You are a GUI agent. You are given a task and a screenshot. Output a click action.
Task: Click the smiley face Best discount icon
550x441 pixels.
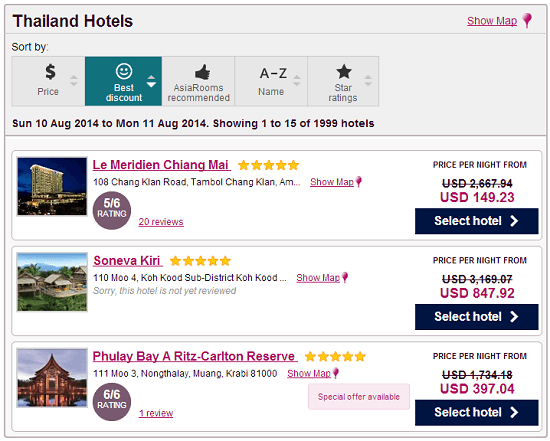coord(124,71)
